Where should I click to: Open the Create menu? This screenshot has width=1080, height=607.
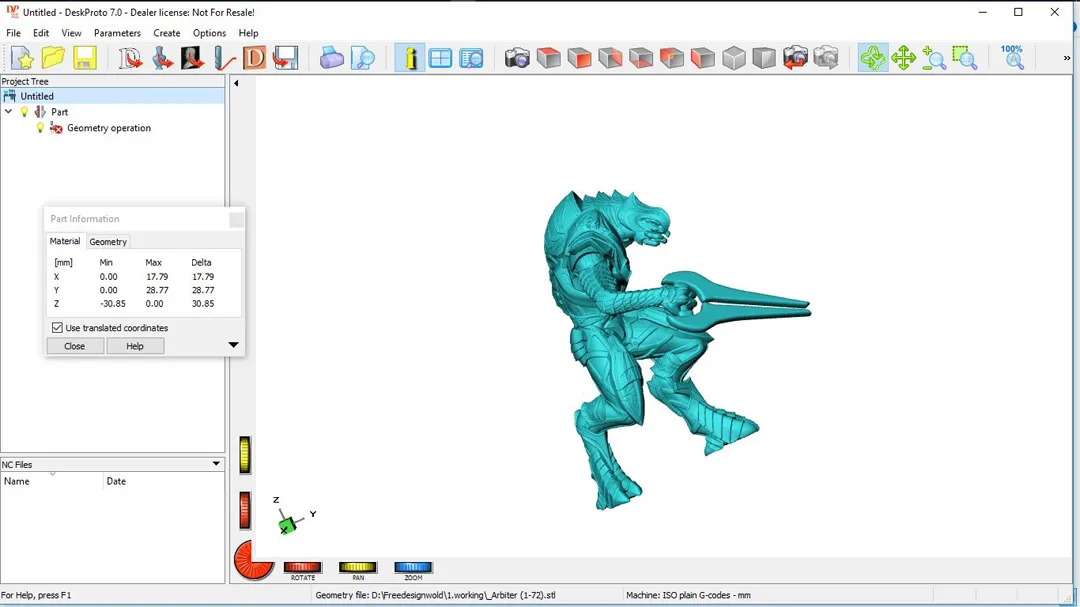click(x=167, y=33)
